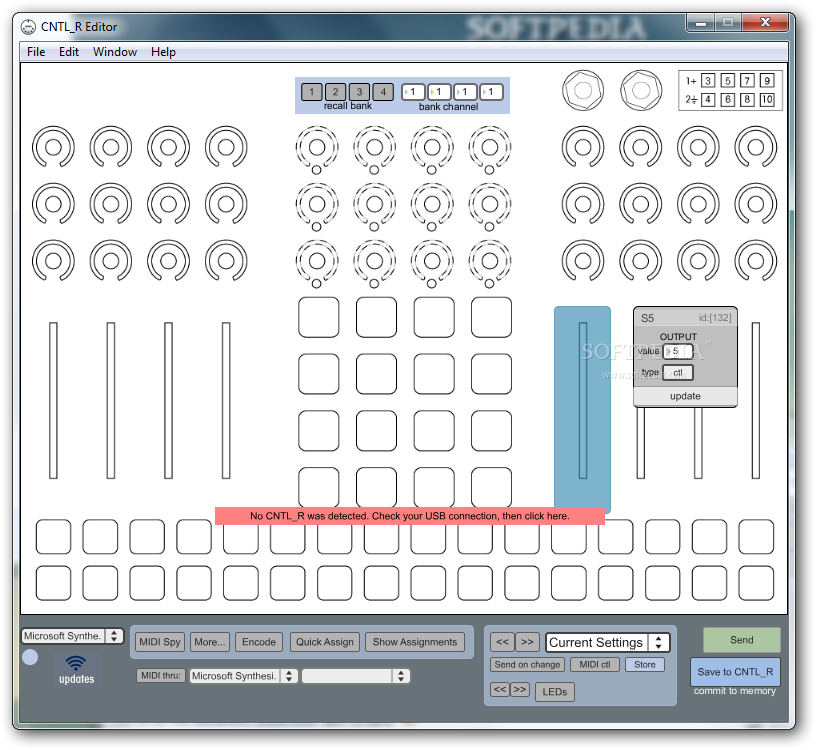Toggle checkbox 4 in the top-right grid

click(707, 99)
